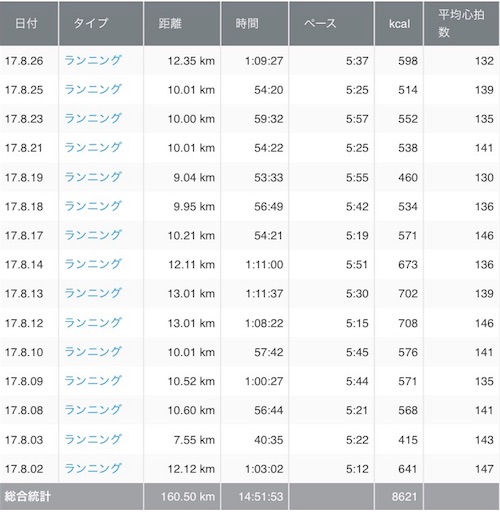Viewport: 500px width, 512px height.
Task: Open the ランニング link for 17.8.18
Action: [x=92, y=206]
